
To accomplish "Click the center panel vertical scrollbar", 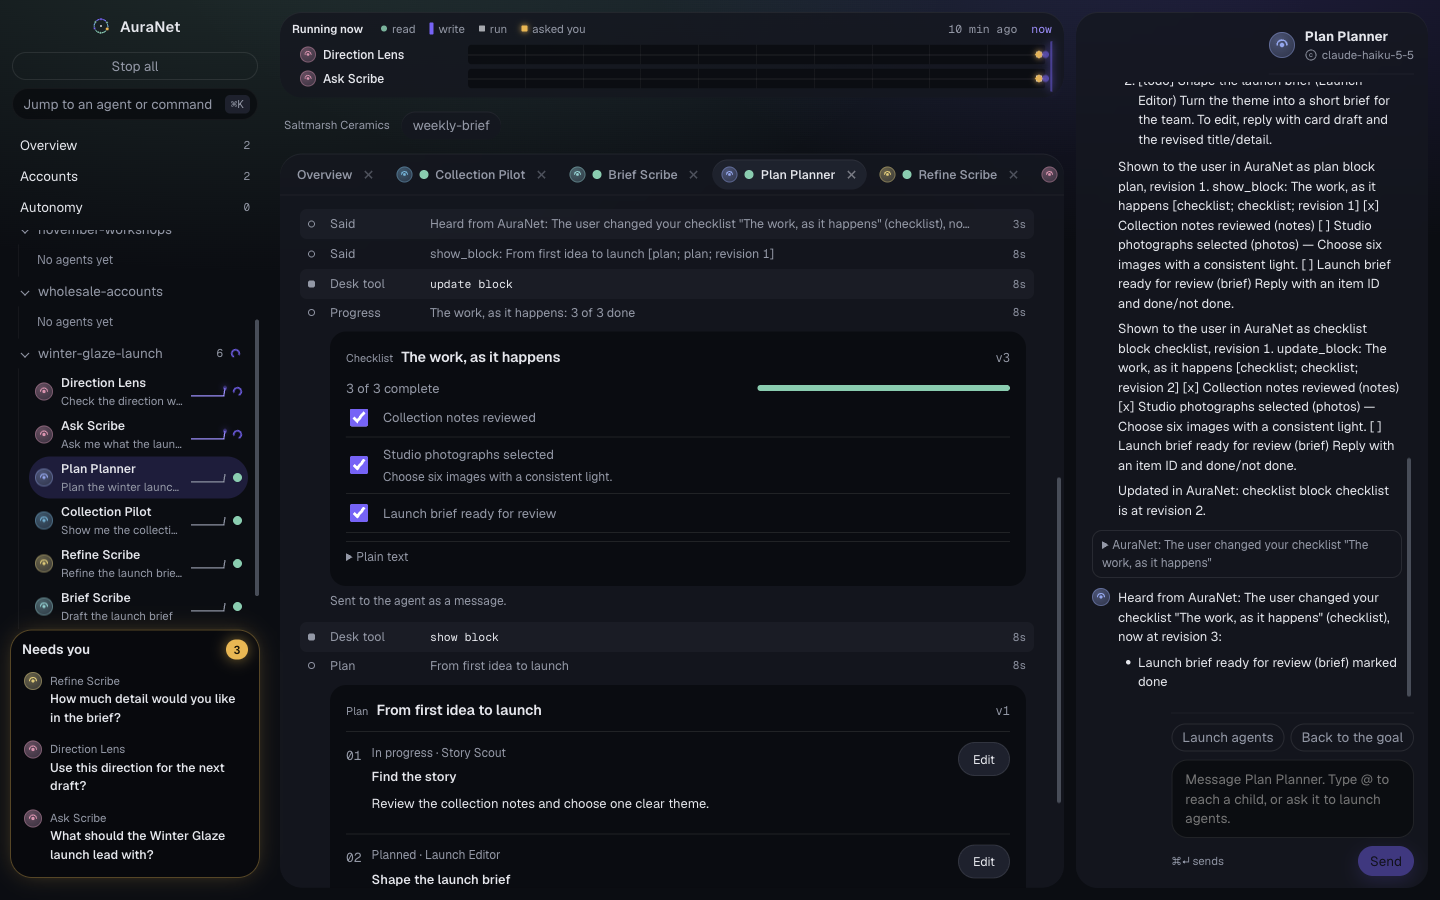I will 1058,640.
